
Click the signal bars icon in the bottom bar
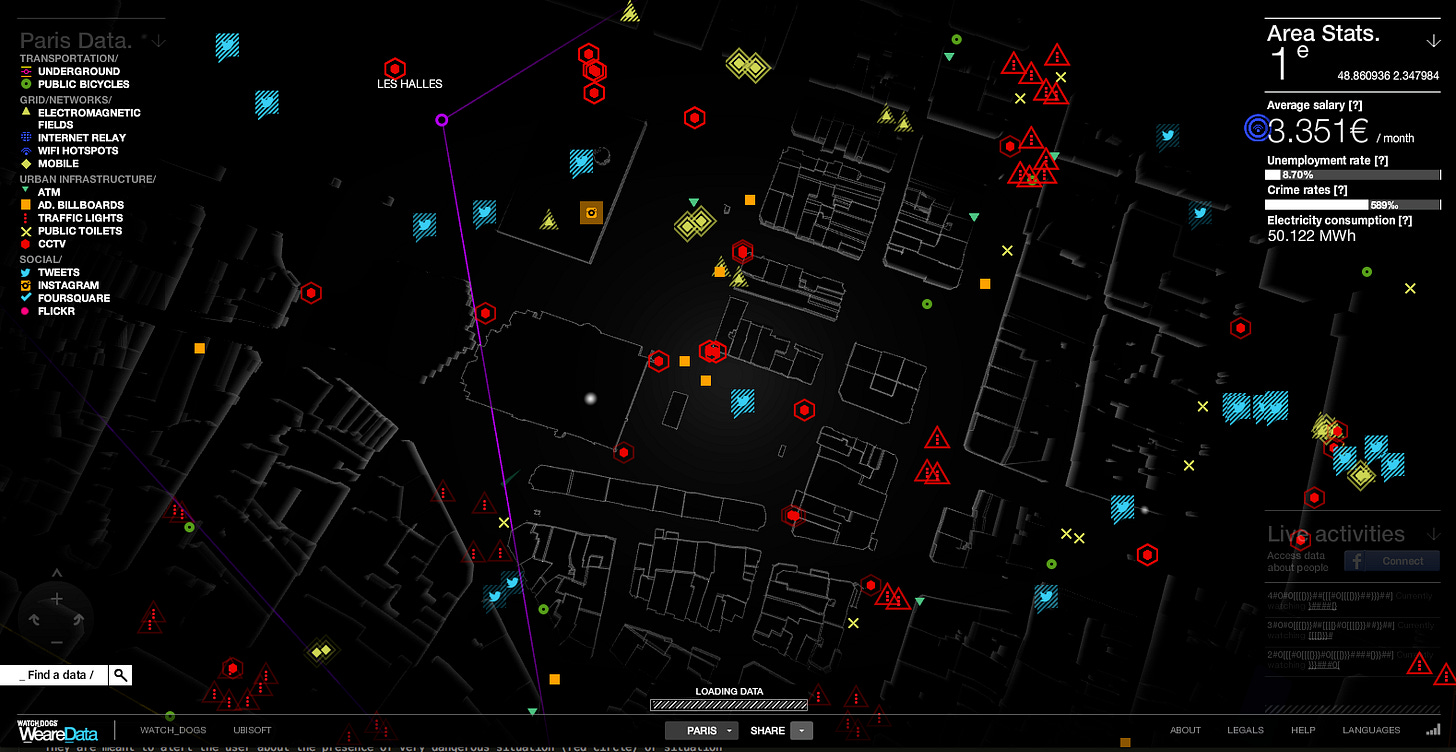(1433, 729)
